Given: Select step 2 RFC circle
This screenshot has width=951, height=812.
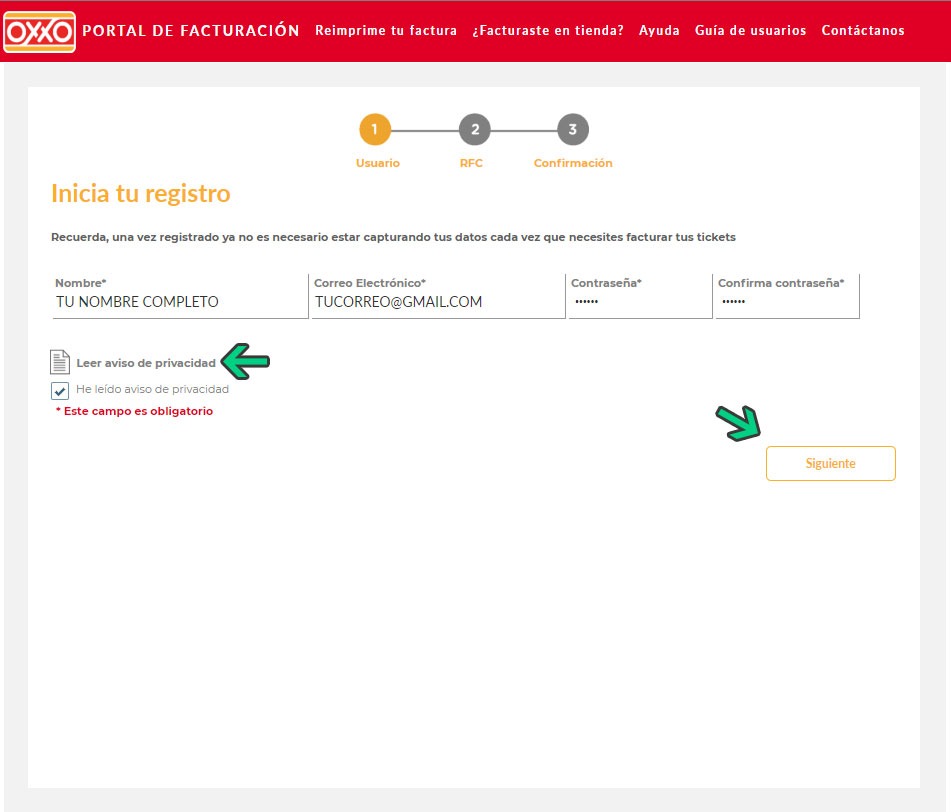Looking at the screenshot, I should coord(475,129).
